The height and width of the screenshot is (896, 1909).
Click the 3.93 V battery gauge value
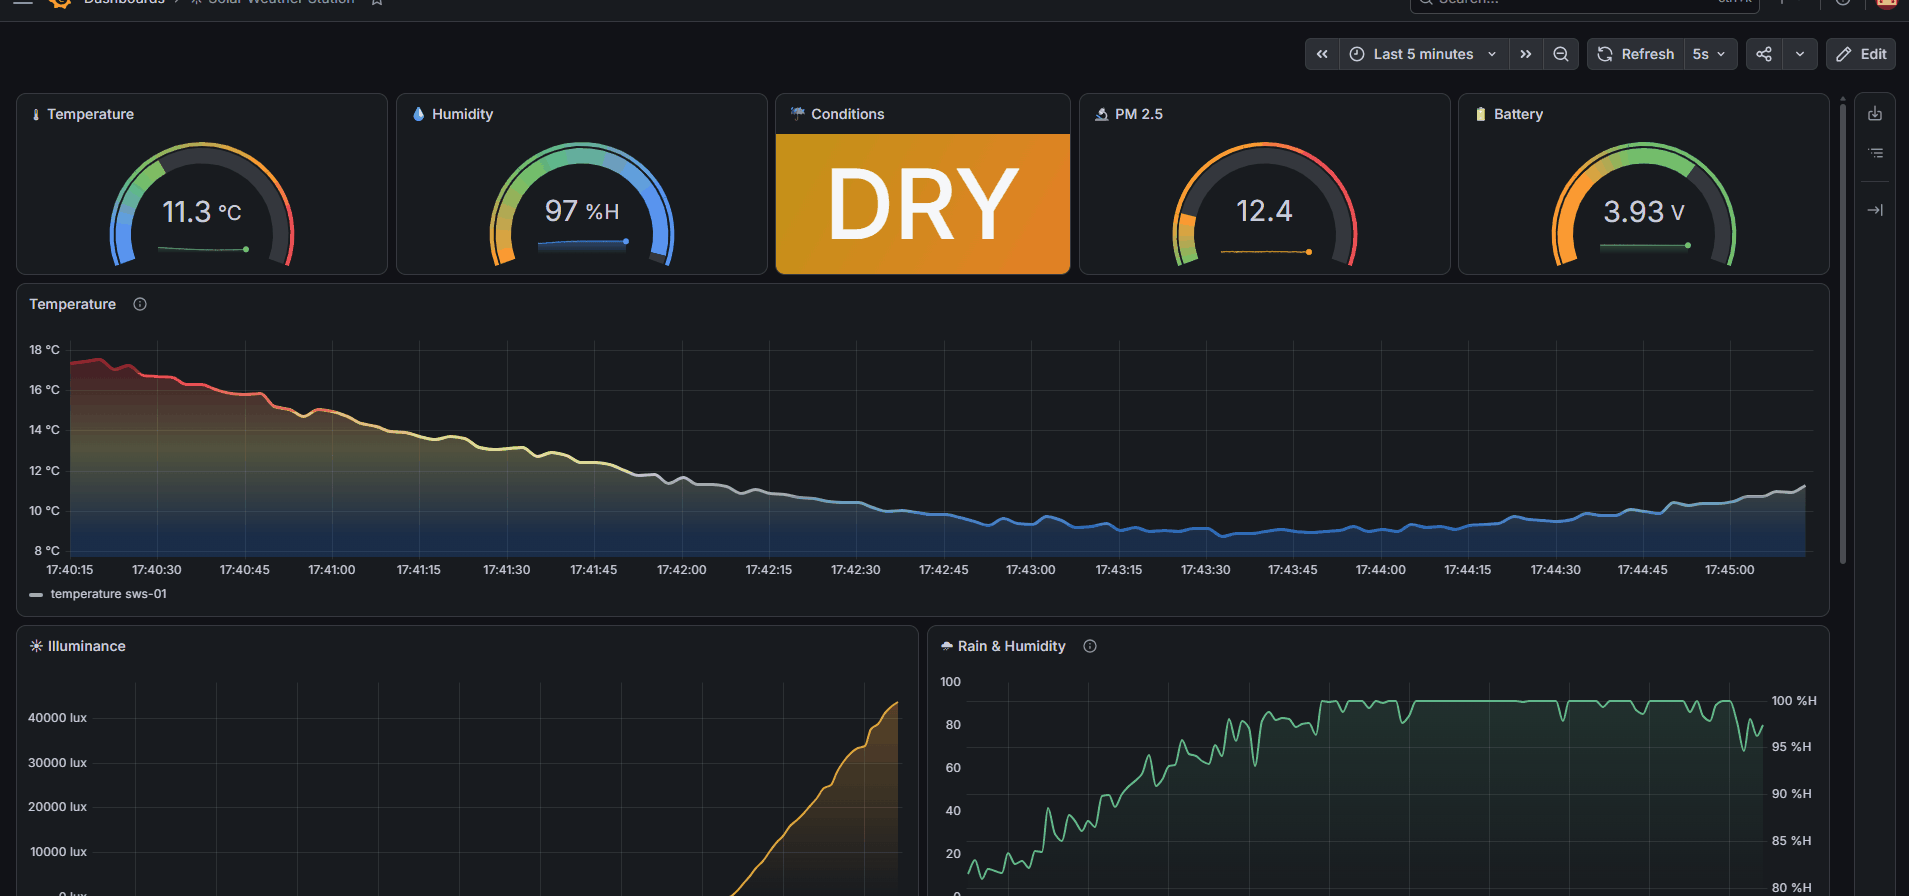1644,212
